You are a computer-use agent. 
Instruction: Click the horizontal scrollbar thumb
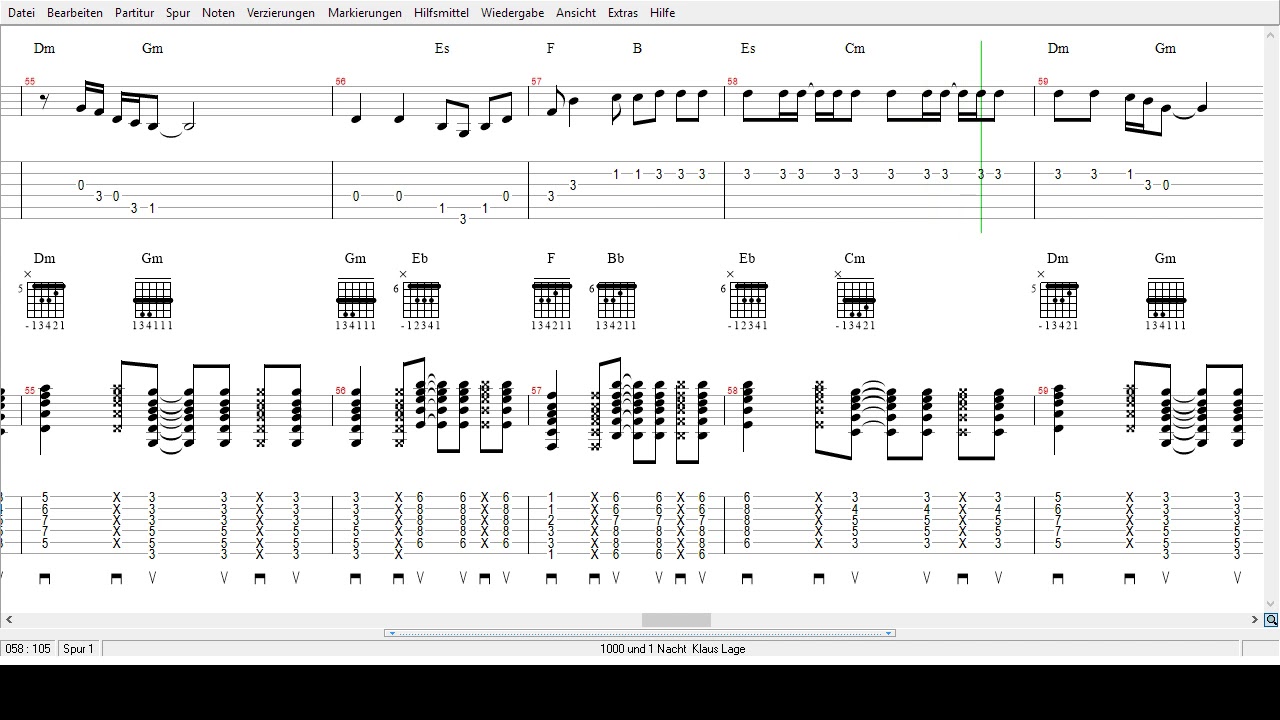pyautogui.click(x=676, y=620)
